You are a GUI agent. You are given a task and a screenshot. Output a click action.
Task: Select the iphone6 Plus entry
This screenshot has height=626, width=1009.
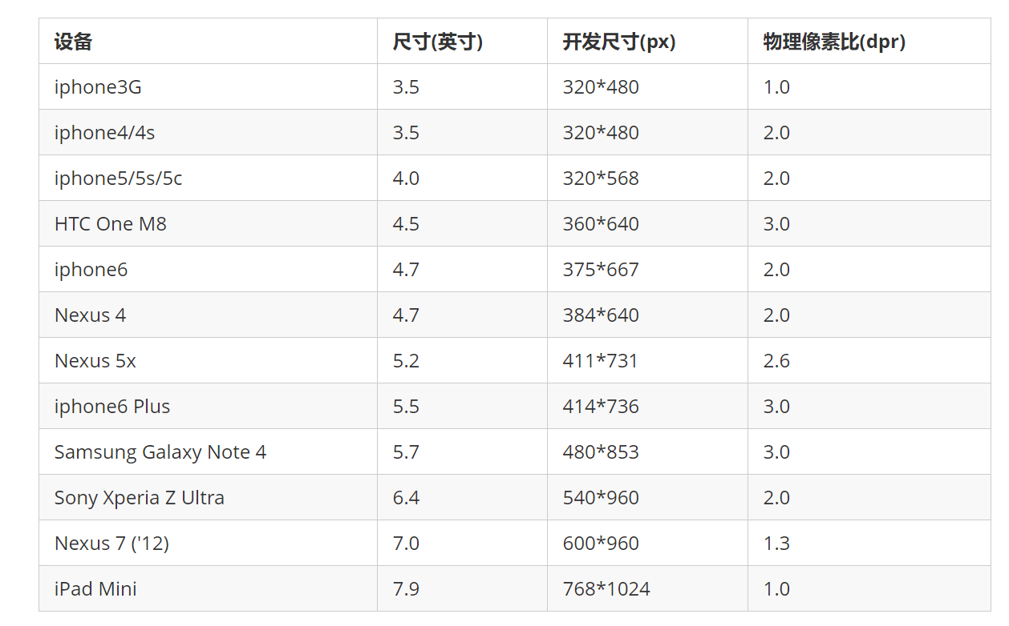click(x=111, y=405)
